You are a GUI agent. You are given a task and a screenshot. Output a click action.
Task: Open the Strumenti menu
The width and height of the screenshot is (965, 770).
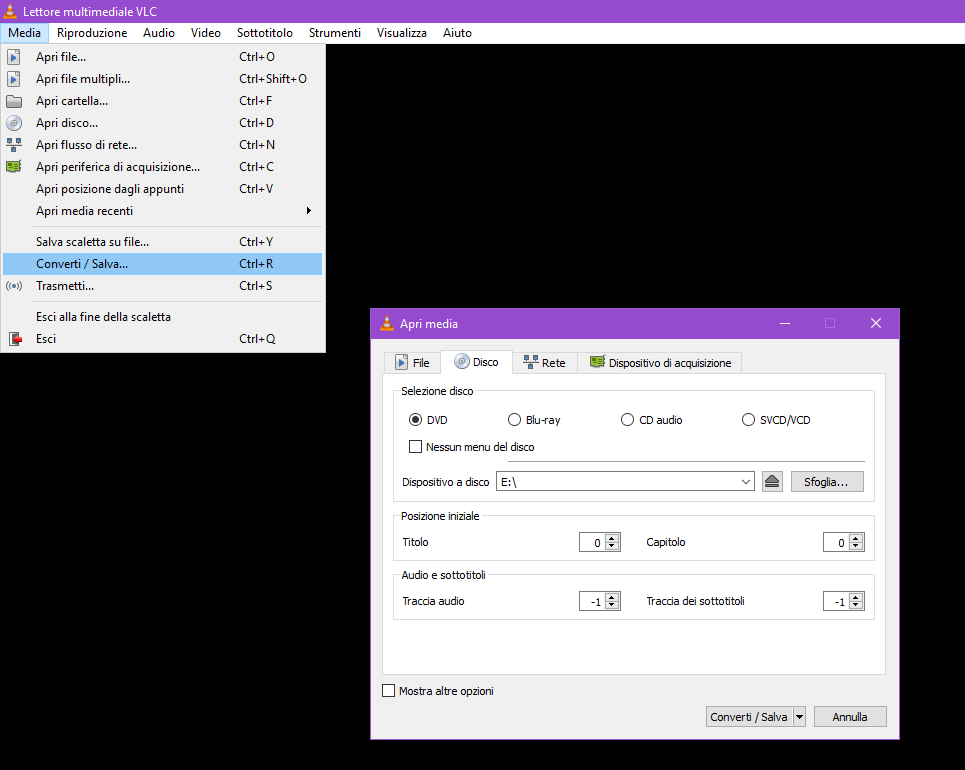coord(334,33)
